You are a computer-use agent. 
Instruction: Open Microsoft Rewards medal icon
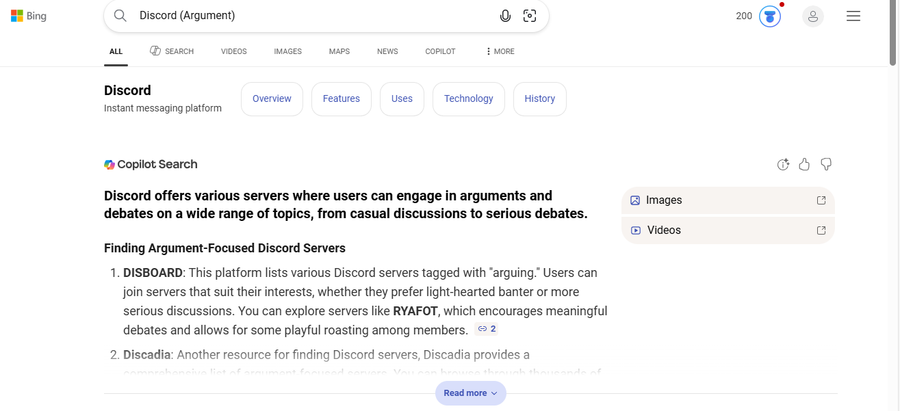point(770,16)
